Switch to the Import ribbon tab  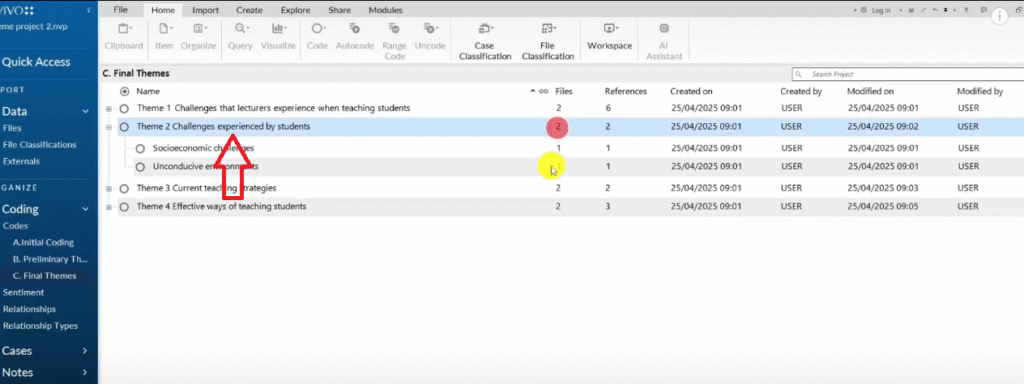click(x=205, y=10)
